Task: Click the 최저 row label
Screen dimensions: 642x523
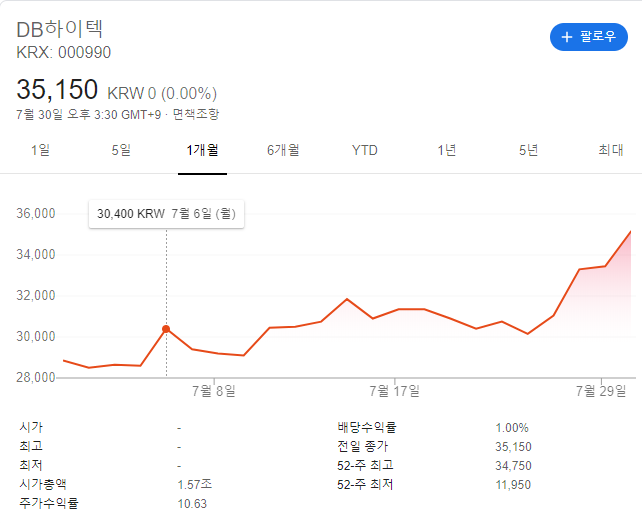Action: 31,465
